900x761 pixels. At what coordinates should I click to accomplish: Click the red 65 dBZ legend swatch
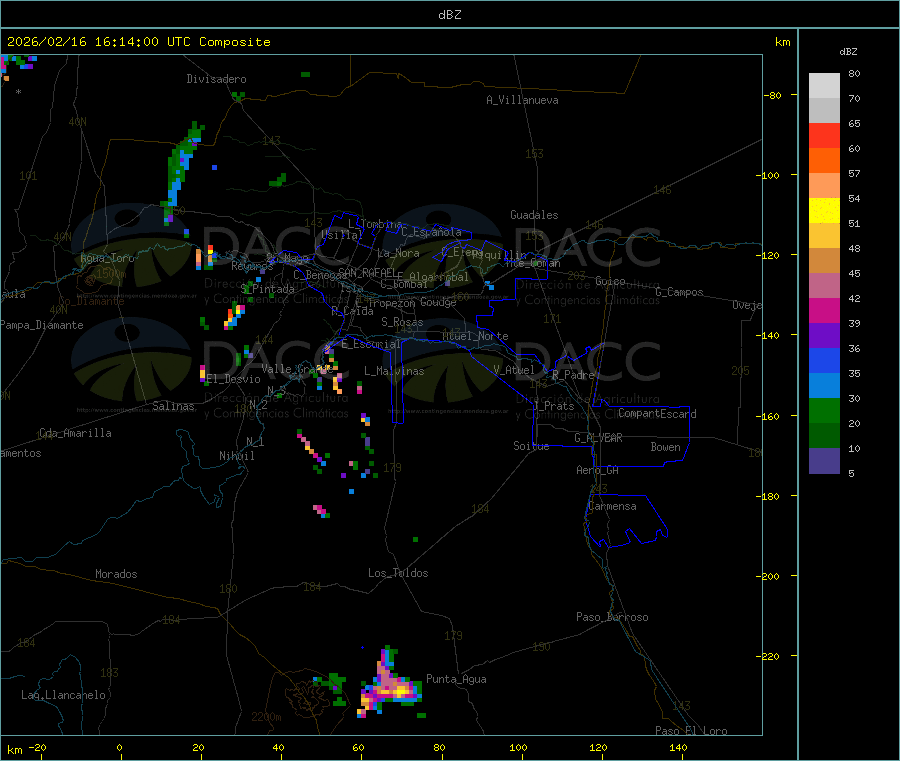point(824,135)
